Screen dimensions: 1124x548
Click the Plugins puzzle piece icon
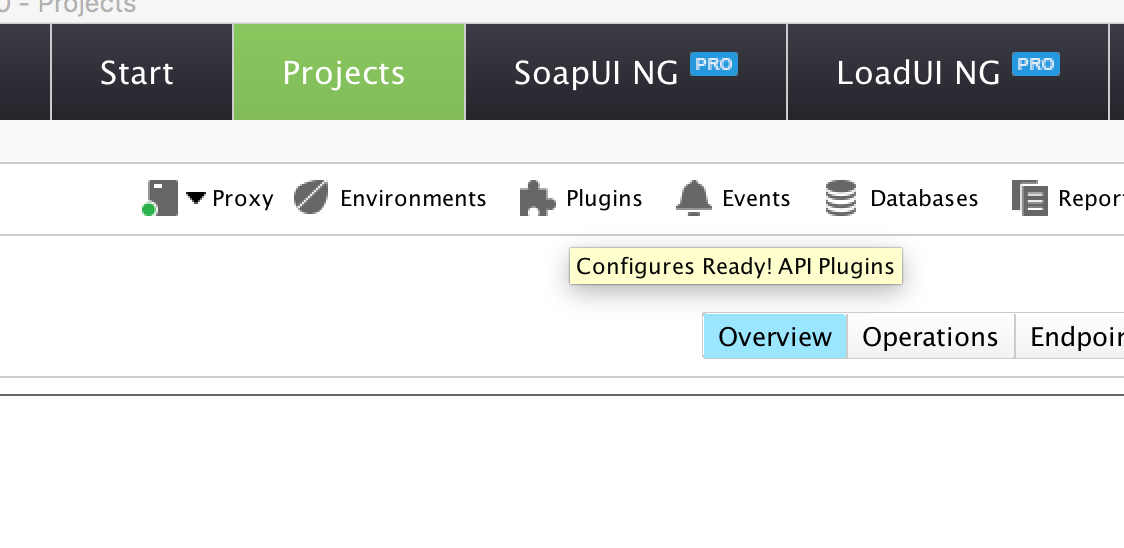point(537,198)
